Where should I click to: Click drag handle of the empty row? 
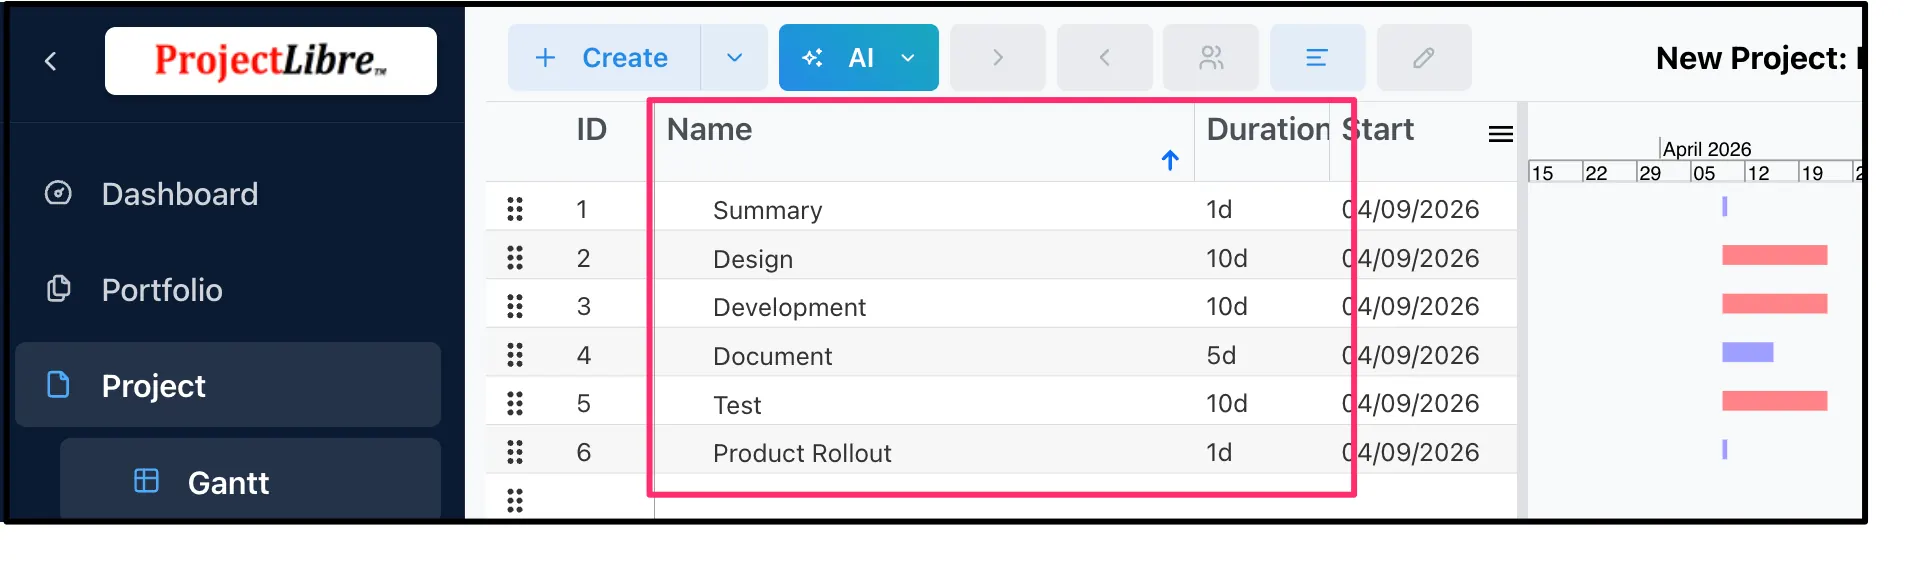click(515, 500)
